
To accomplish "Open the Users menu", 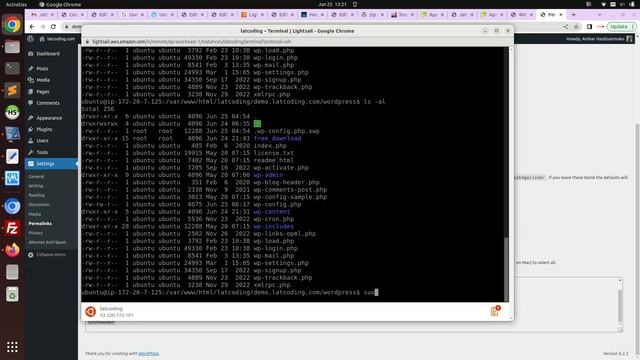I will click(x=42, y=141).
